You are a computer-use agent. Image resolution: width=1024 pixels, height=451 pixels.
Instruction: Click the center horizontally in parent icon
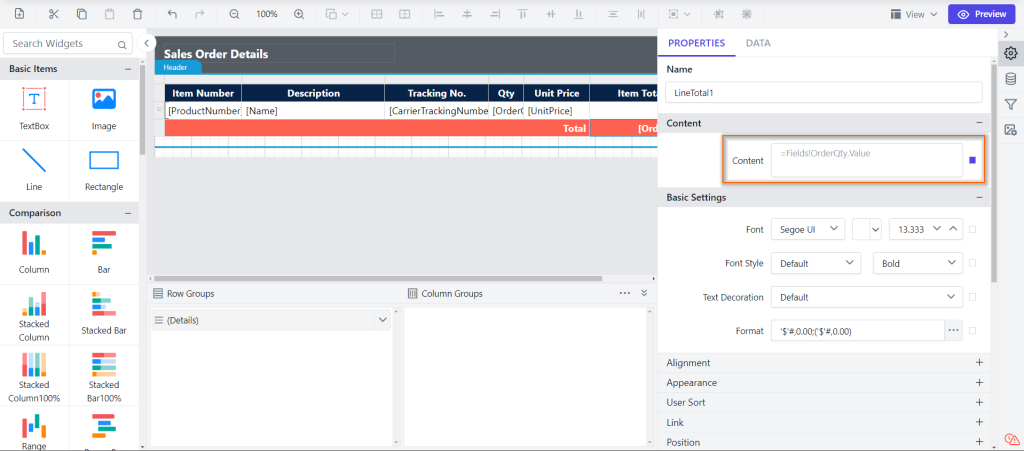pos(719,14)
